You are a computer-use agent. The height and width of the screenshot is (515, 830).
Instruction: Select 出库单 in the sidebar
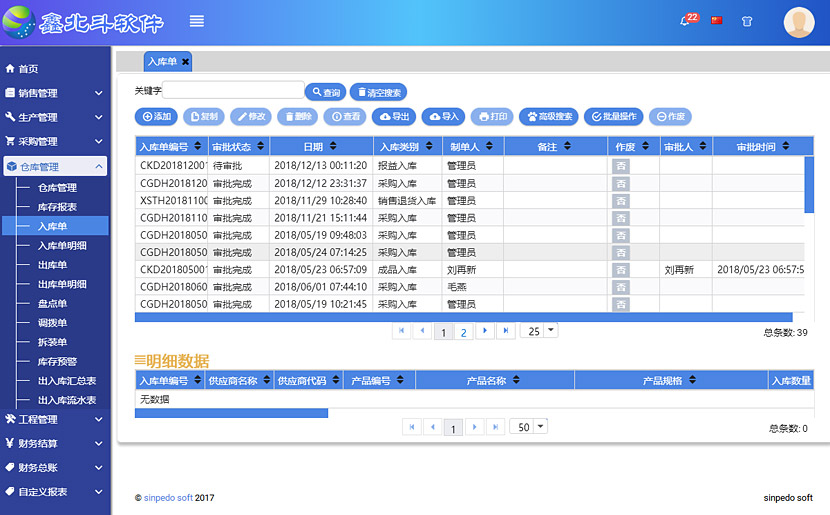52,265
